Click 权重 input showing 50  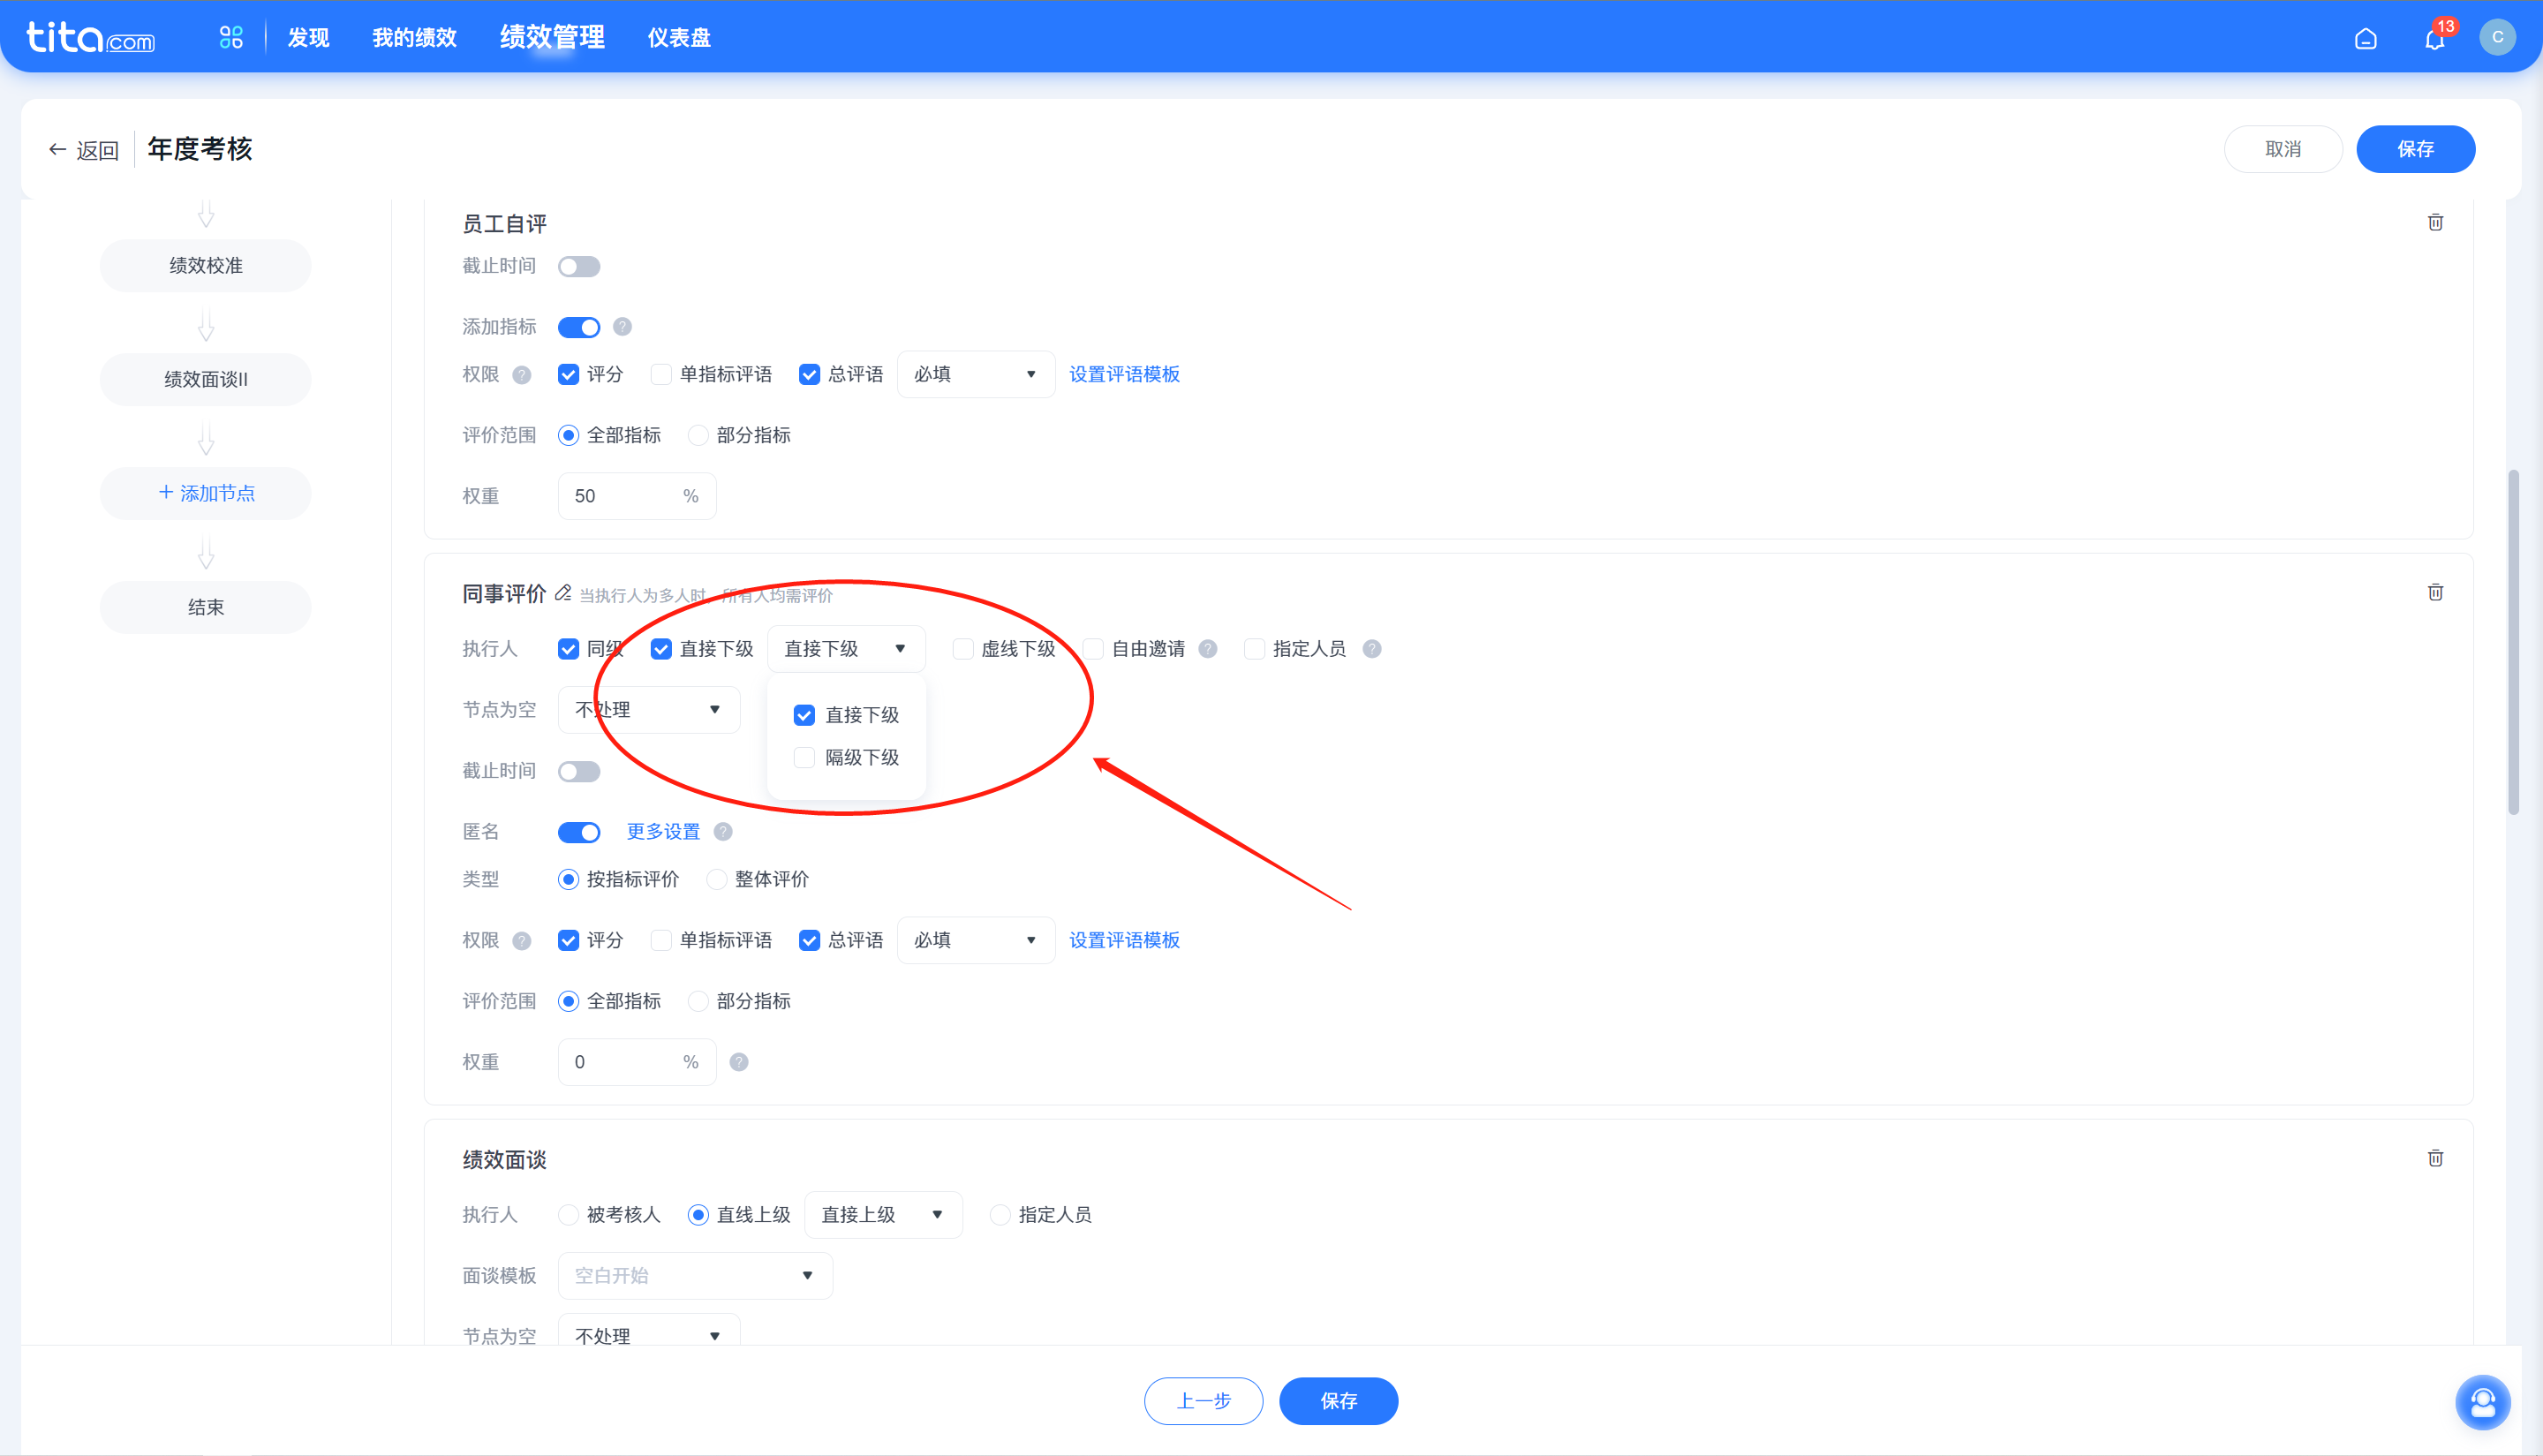tap(637, 497)
